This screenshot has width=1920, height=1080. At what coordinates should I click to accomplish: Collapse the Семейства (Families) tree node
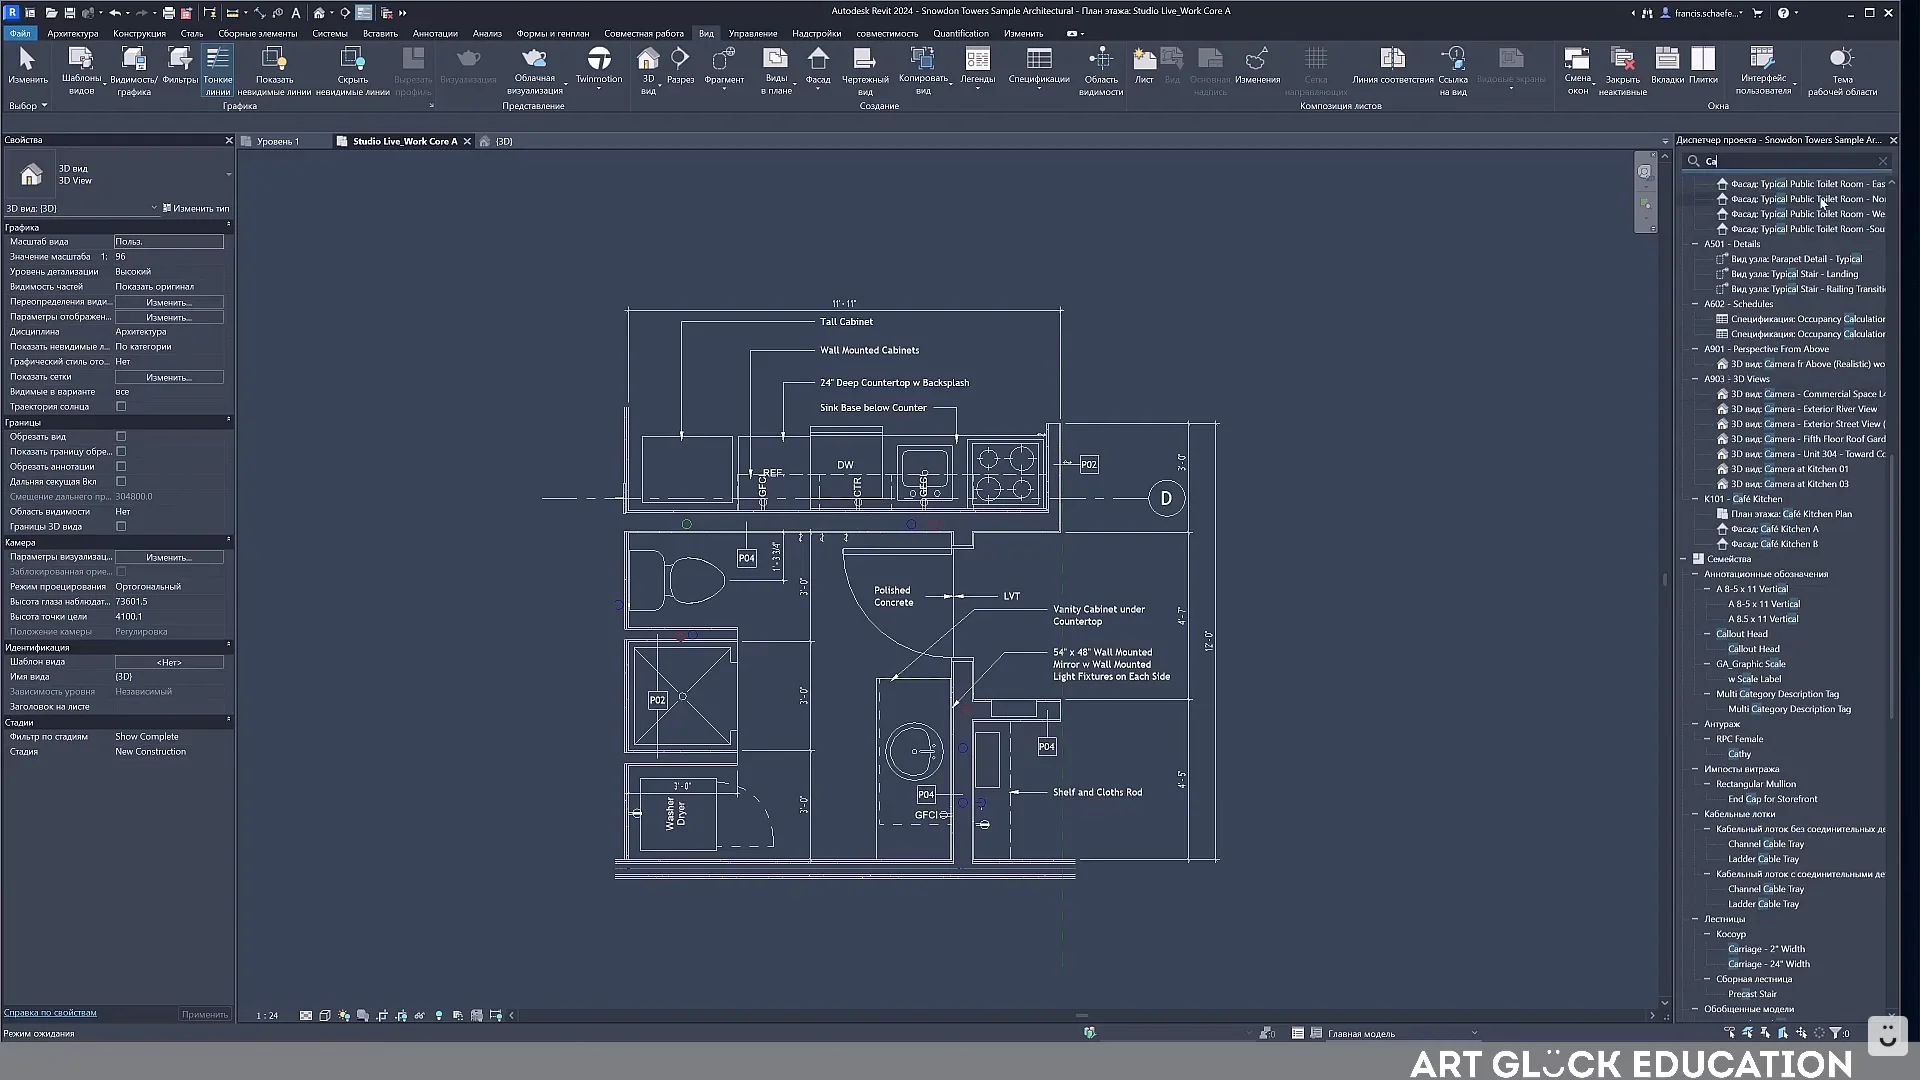(x=1683, y=559)
